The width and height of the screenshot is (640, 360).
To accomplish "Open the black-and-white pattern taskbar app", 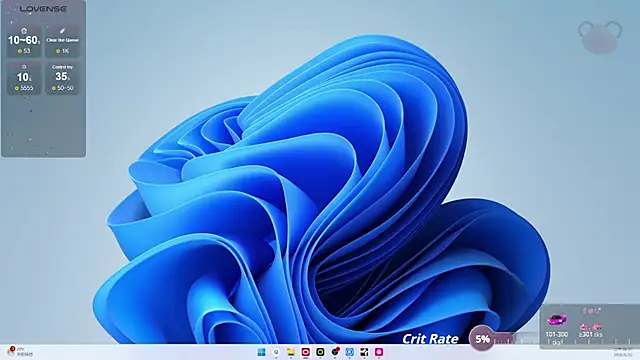I will coord(364,352).
